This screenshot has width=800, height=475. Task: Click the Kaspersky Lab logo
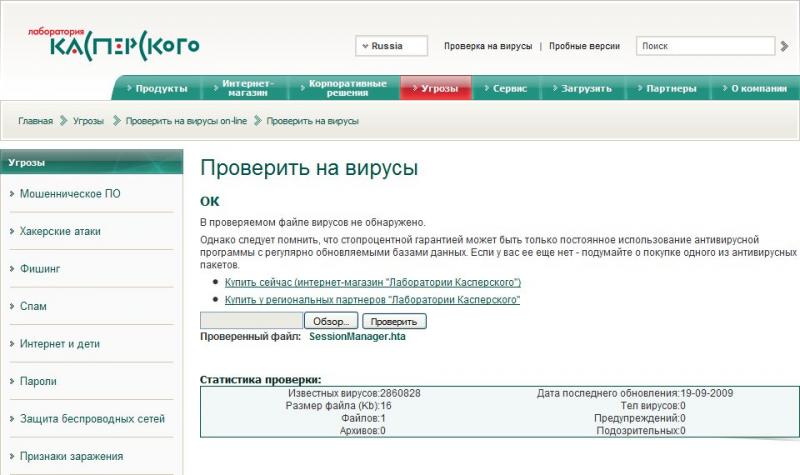(x=113, y=43)
